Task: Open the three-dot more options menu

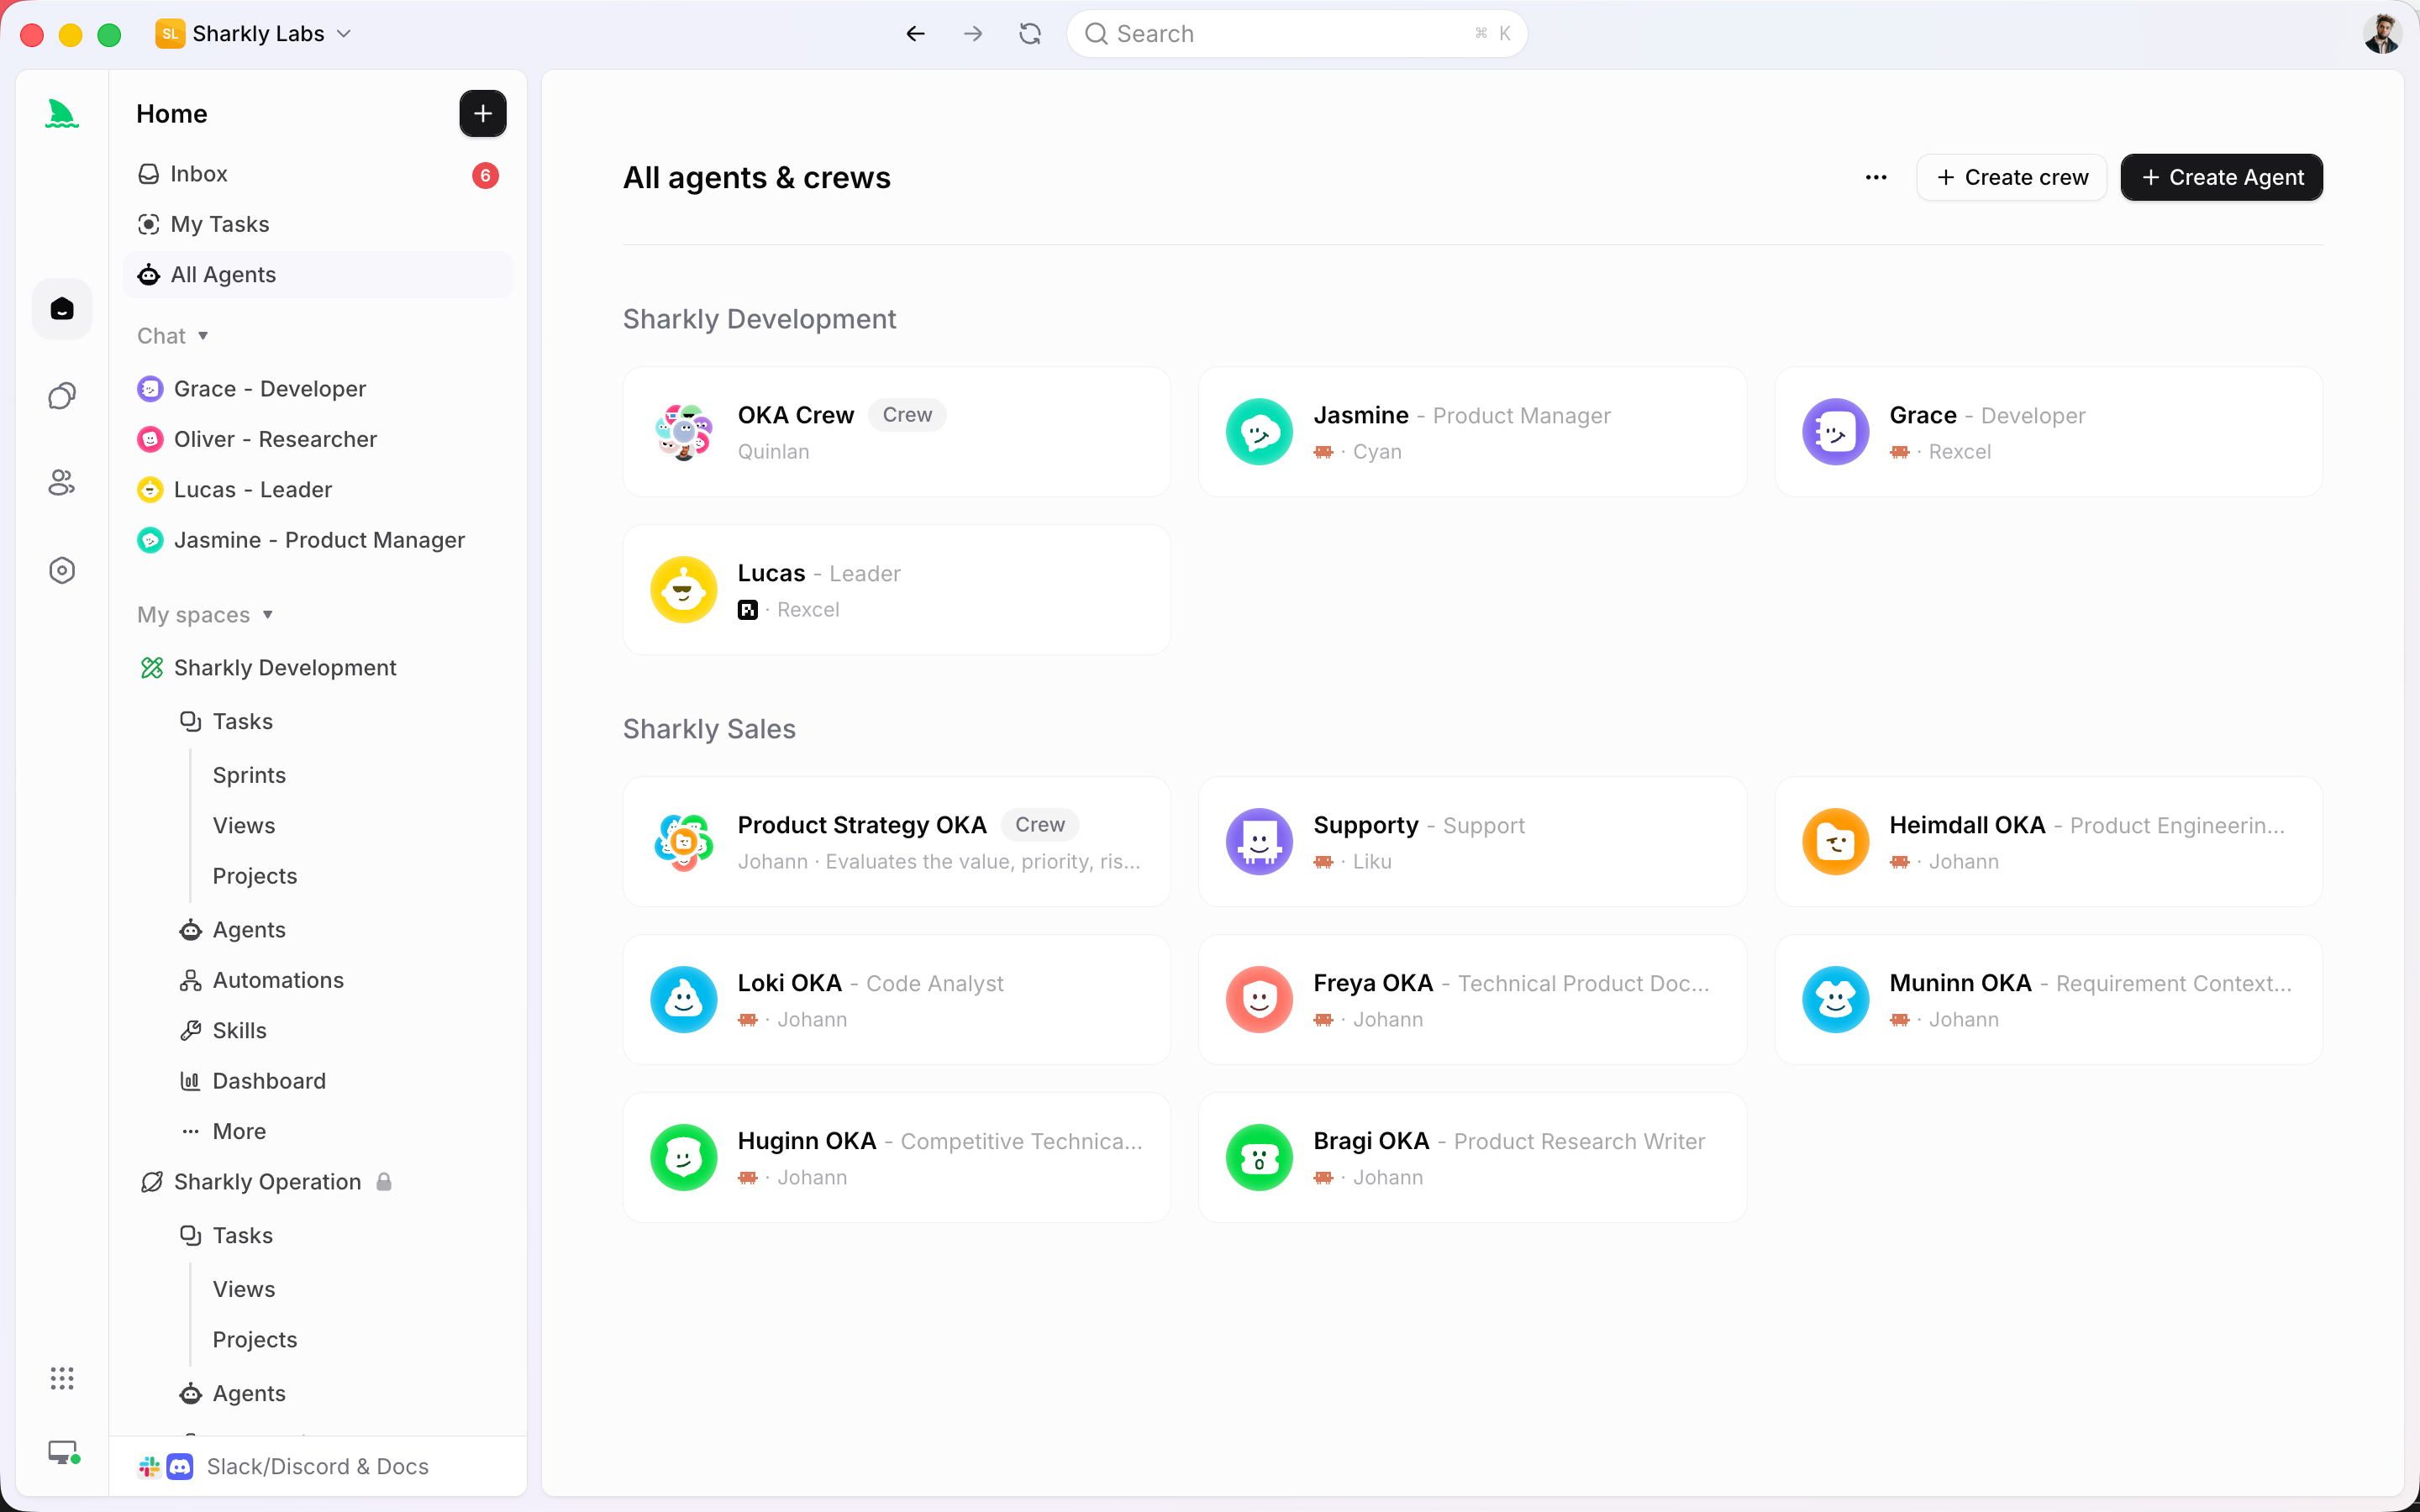Action: (x=1876, y=177)
